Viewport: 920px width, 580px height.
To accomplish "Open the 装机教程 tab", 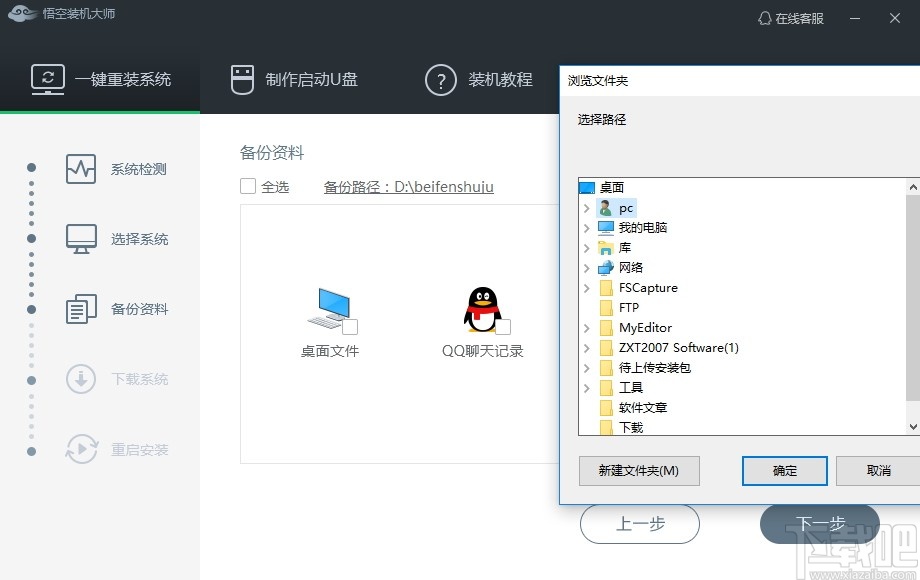I will (x=480, y=80).
